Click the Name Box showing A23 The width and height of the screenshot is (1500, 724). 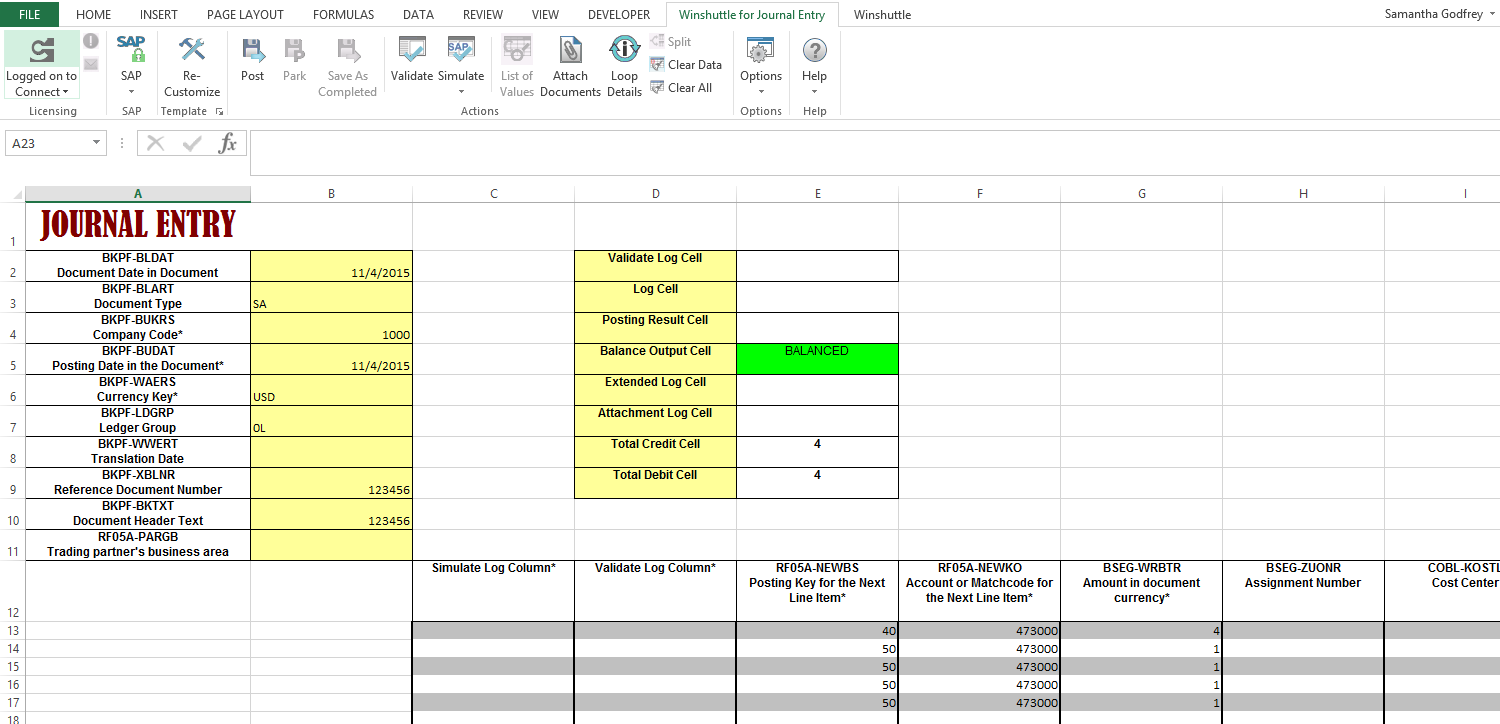pos(48,143)
